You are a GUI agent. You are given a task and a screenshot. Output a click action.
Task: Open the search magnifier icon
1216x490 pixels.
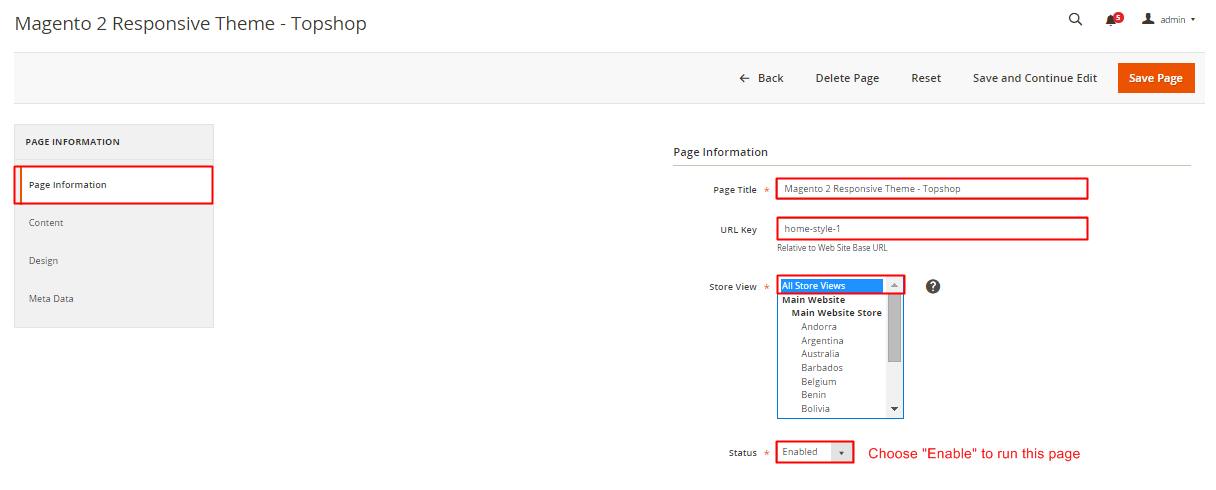click(x=1075, y=19)
